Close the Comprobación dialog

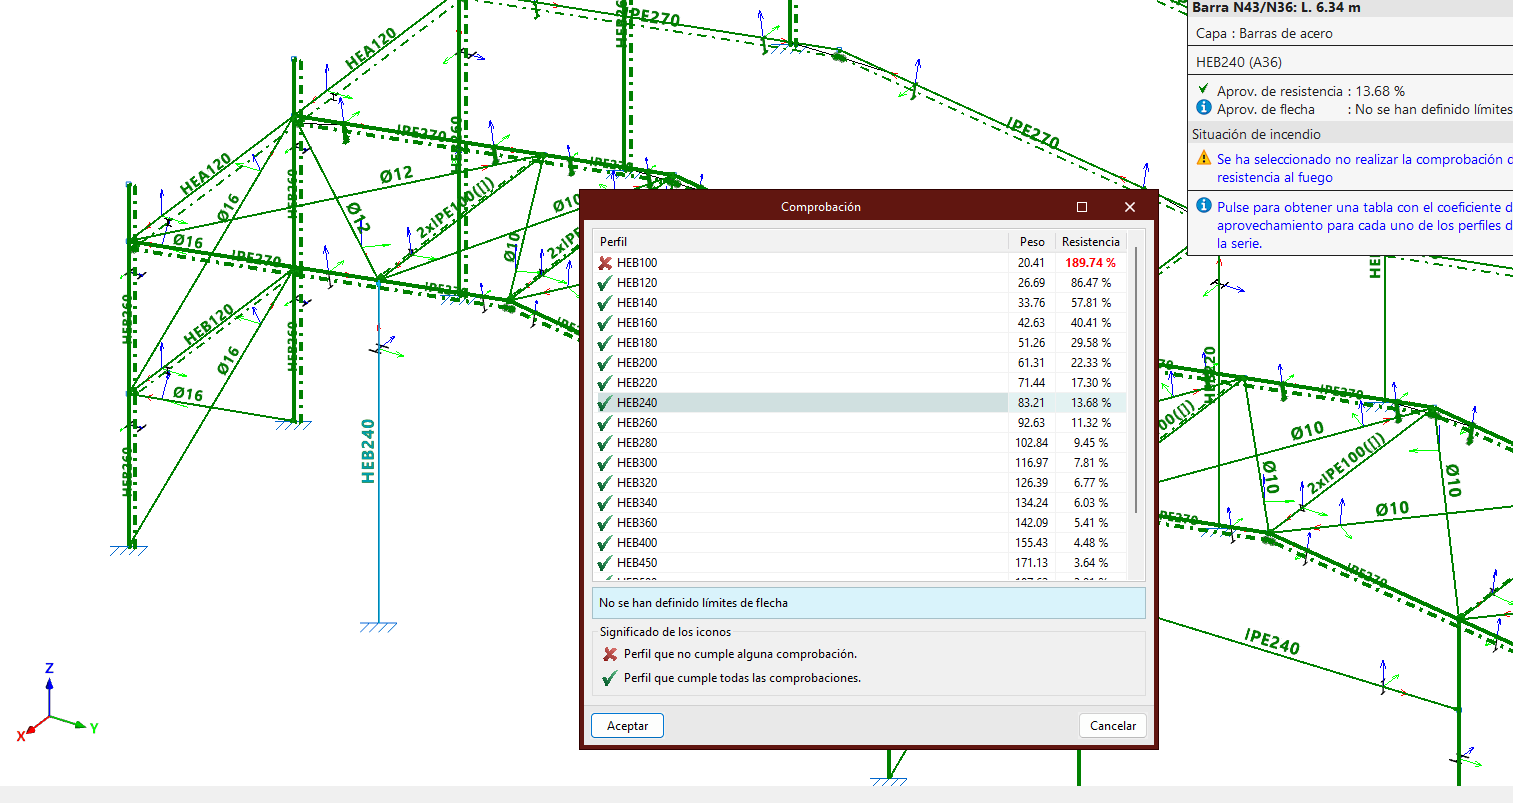(x=1129, y=207)
